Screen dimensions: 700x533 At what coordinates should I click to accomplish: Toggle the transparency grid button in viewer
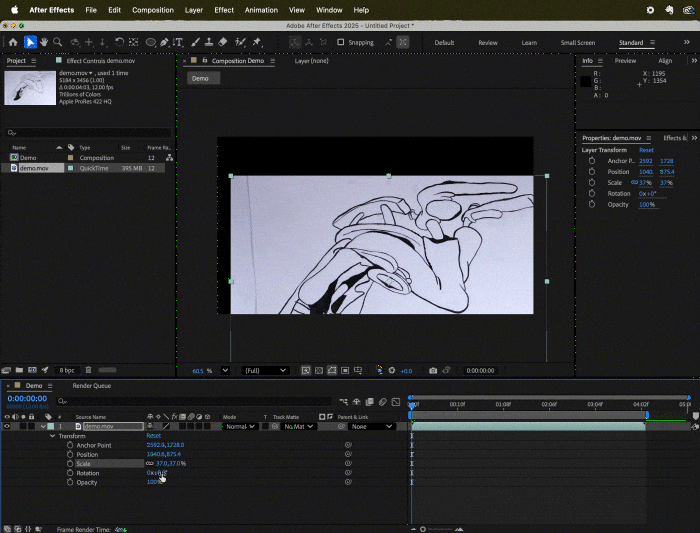[319, 371]
